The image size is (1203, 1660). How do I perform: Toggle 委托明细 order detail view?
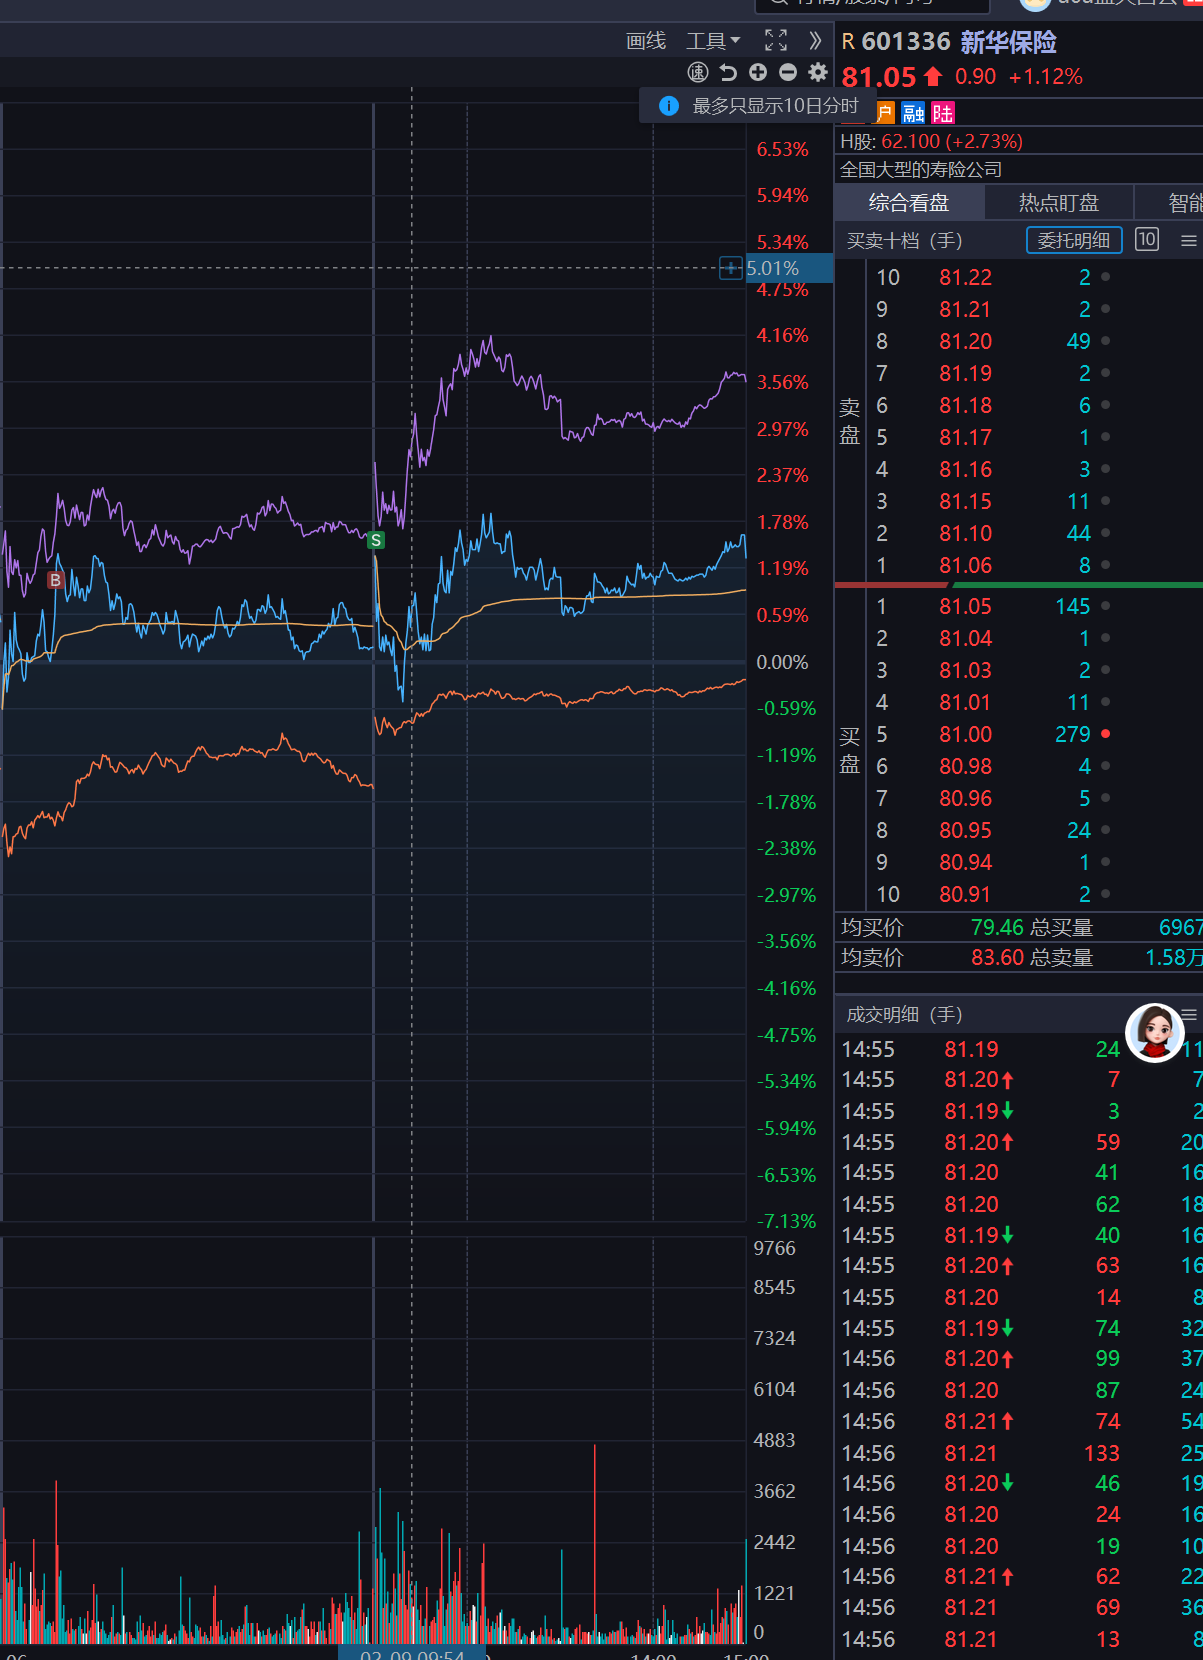[x=1074, y=240]
